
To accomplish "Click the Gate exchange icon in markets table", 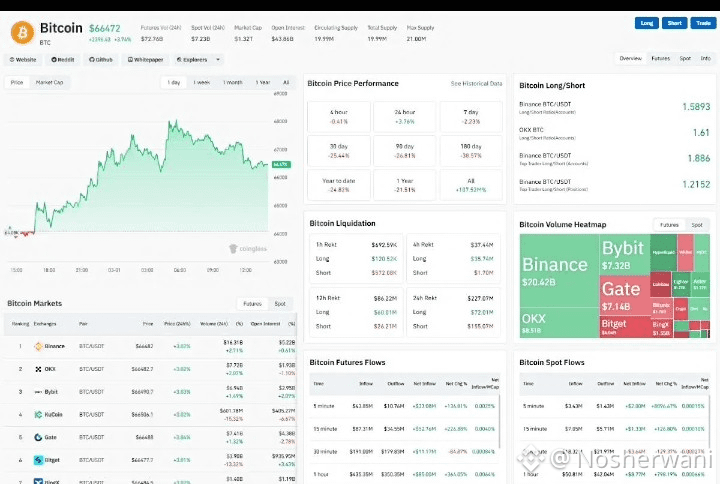I will (38, 437).
